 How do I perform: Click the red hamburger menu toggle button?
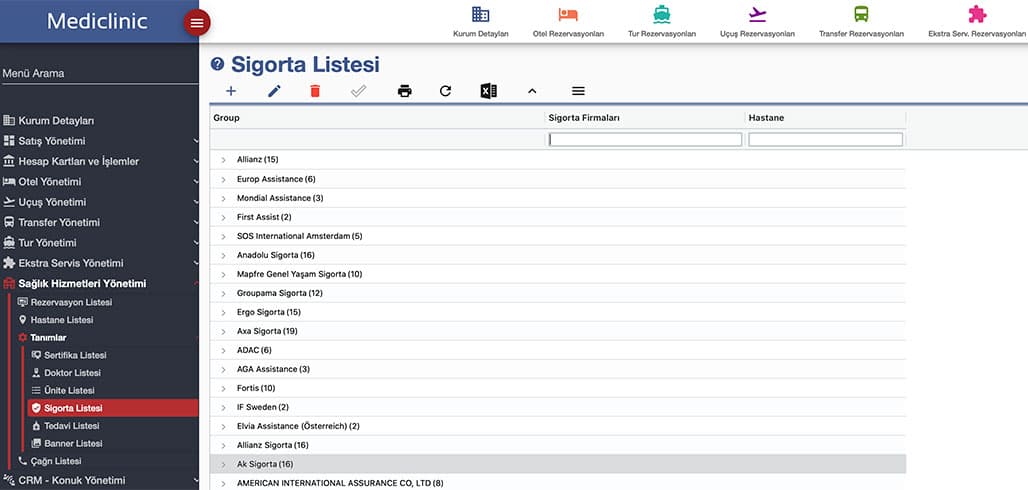(197, 23)
